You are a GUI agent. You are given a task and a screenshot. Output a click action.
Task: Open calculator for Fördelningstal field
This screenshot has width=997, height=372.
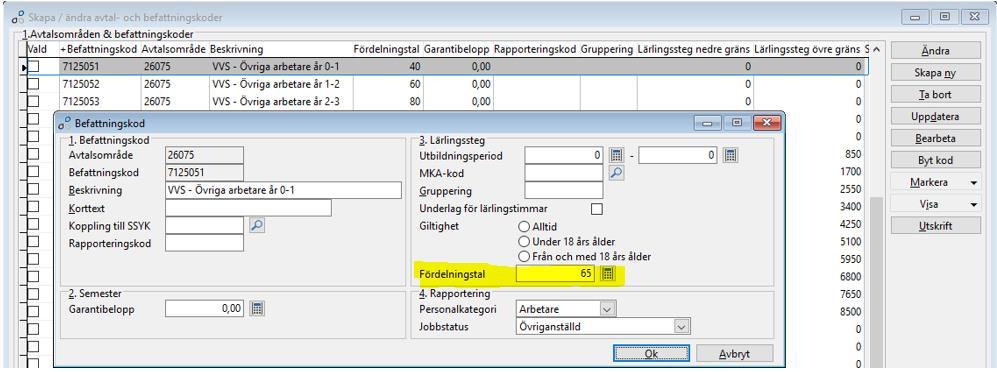(x=608, y=274)
